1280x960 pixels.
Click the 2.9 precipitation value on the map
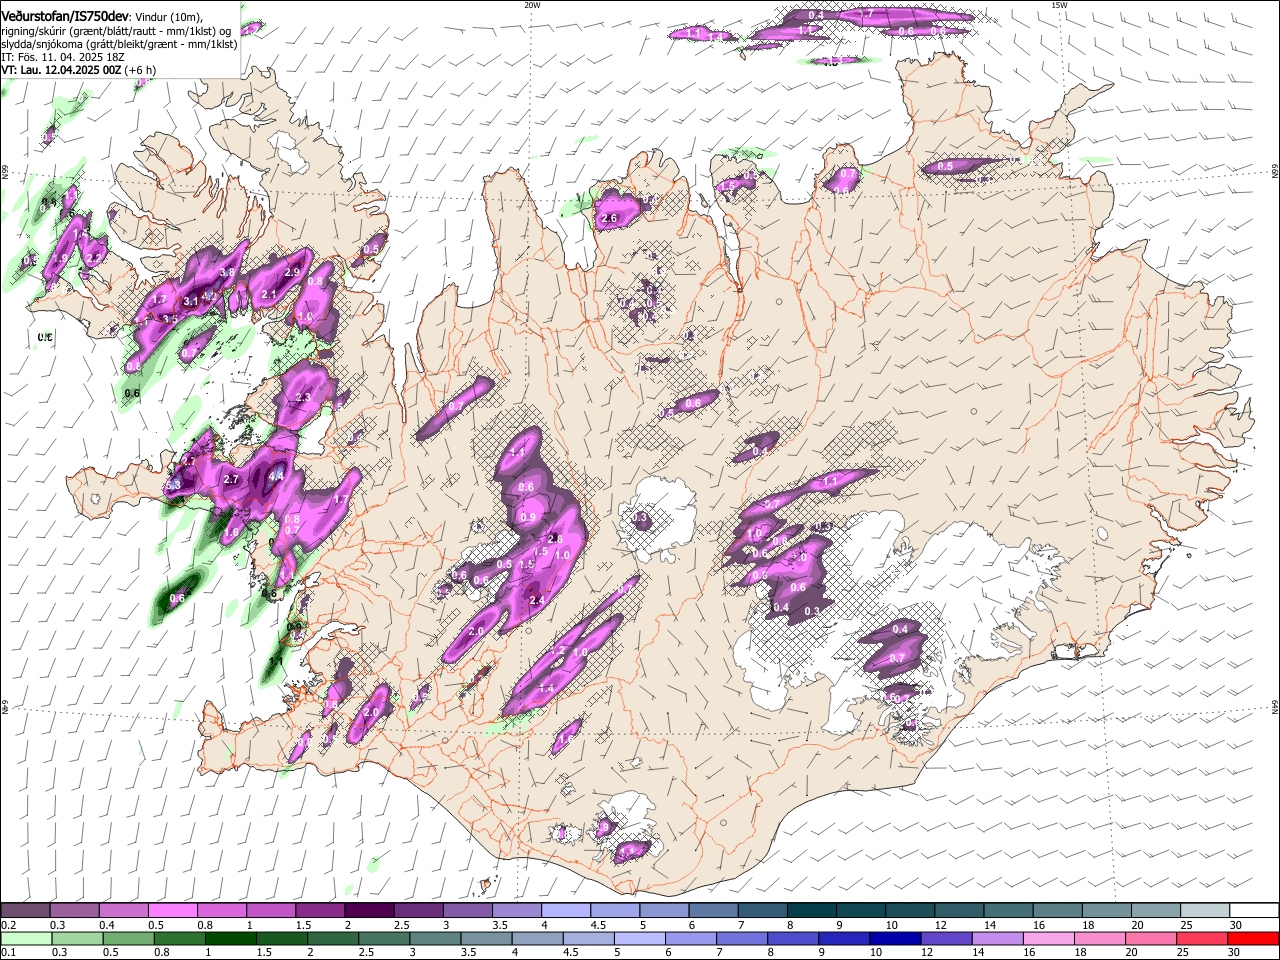[293, 272]
